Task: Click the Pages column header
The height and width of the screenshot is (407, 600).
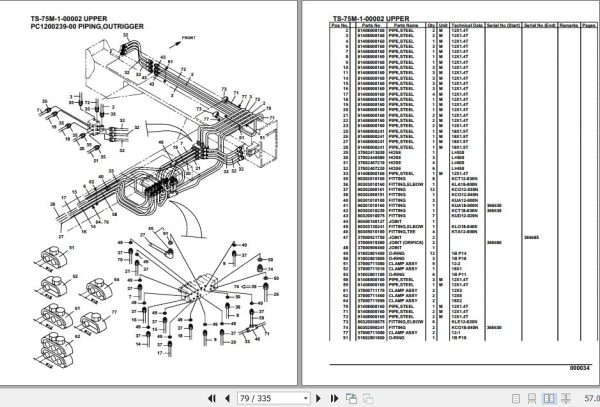Action: [589, 25]
